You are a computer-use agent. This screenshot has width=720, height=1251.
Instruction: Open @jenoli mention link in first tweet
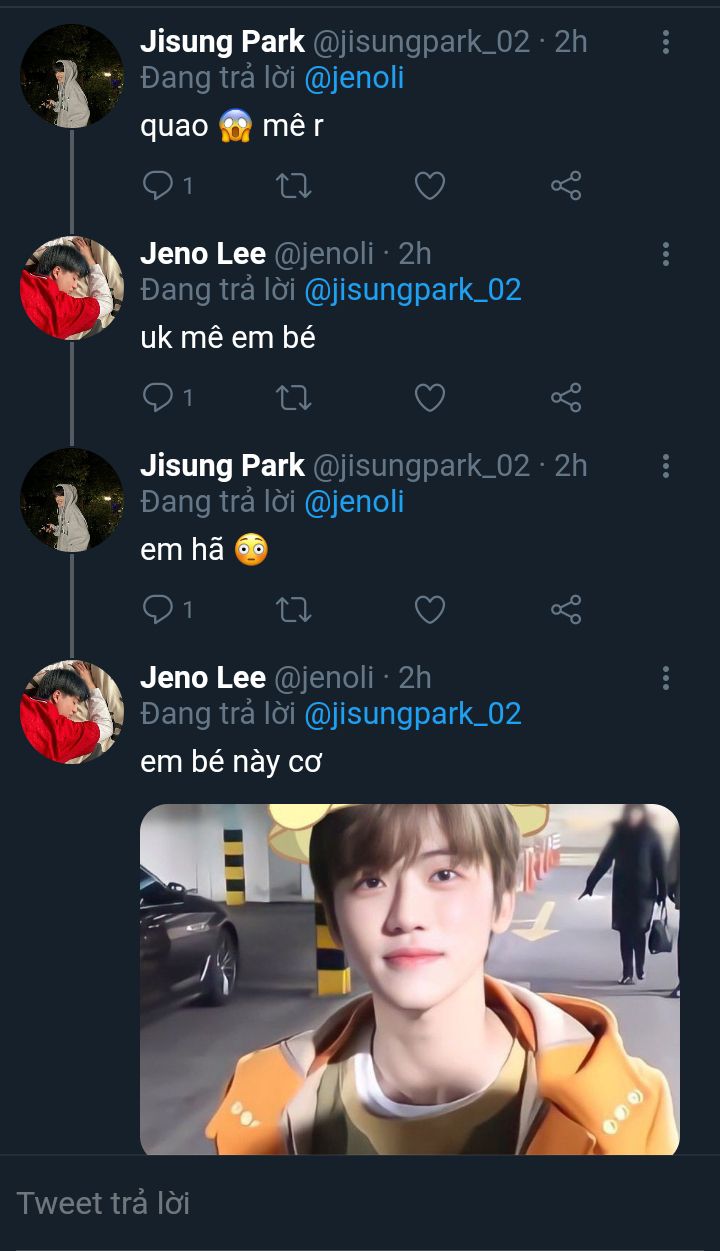[354, 78]
